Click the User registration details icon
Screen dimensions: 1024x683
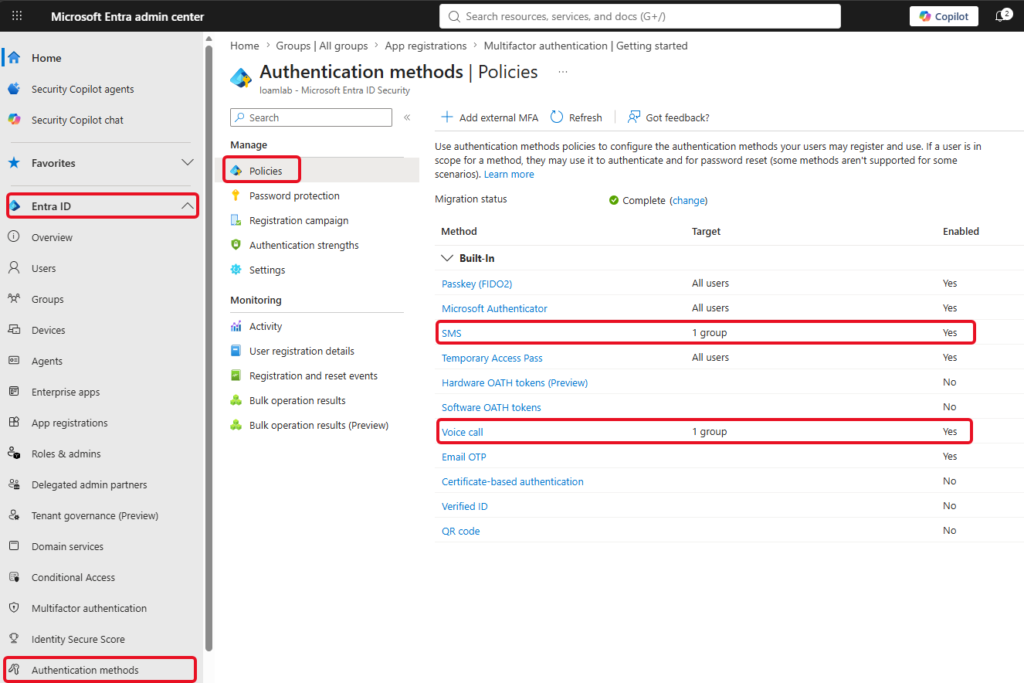236,351
